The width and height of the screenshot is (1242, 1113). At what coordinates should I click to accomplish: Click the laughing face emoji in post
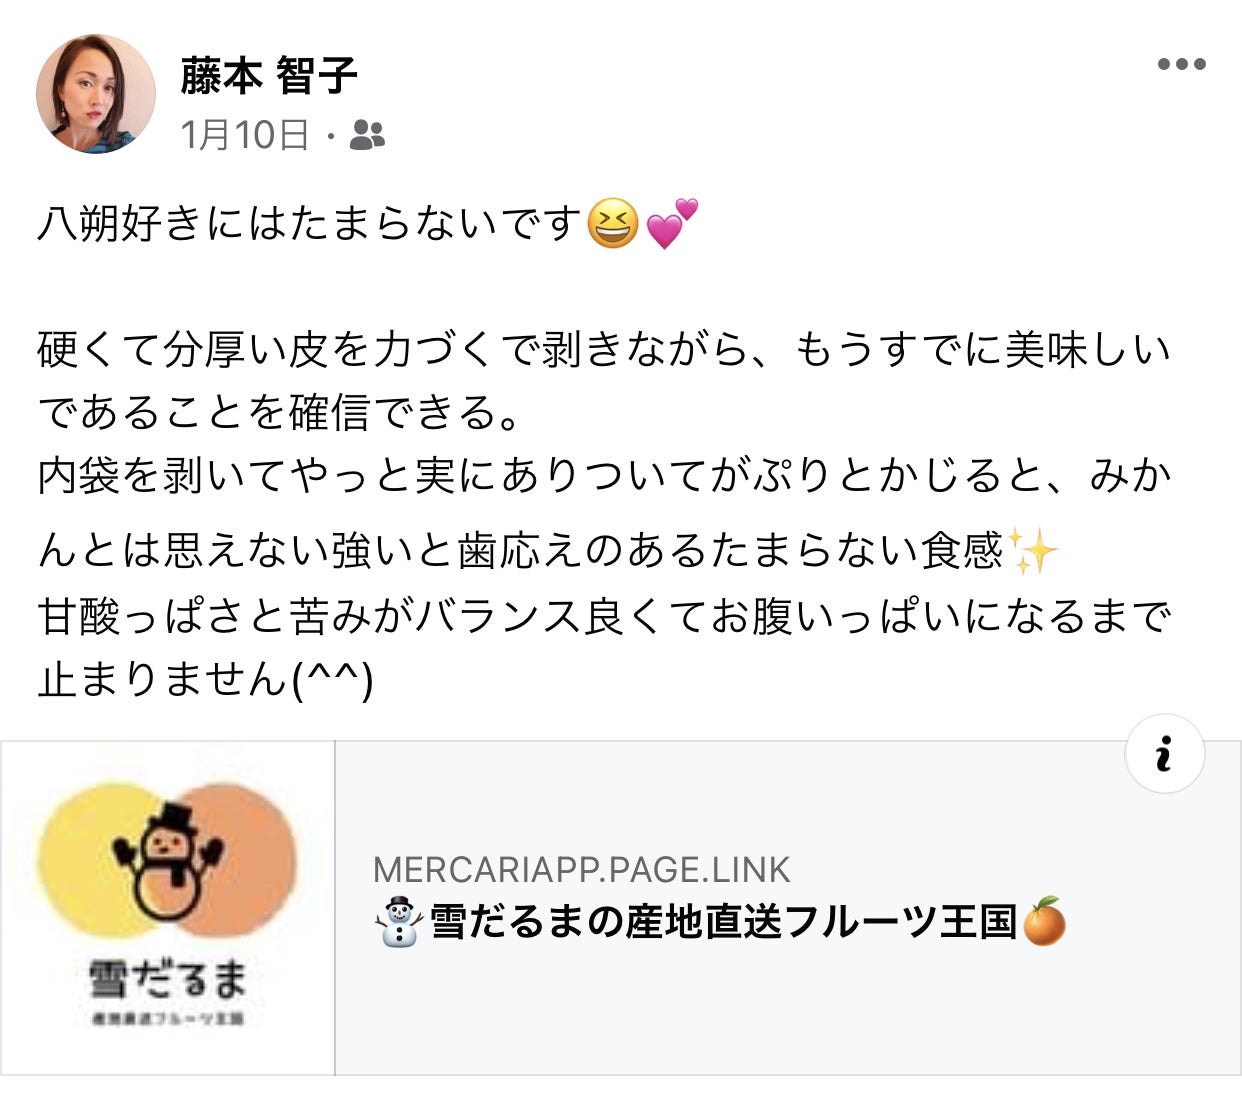pyautogui.click(x=612, y=223)
